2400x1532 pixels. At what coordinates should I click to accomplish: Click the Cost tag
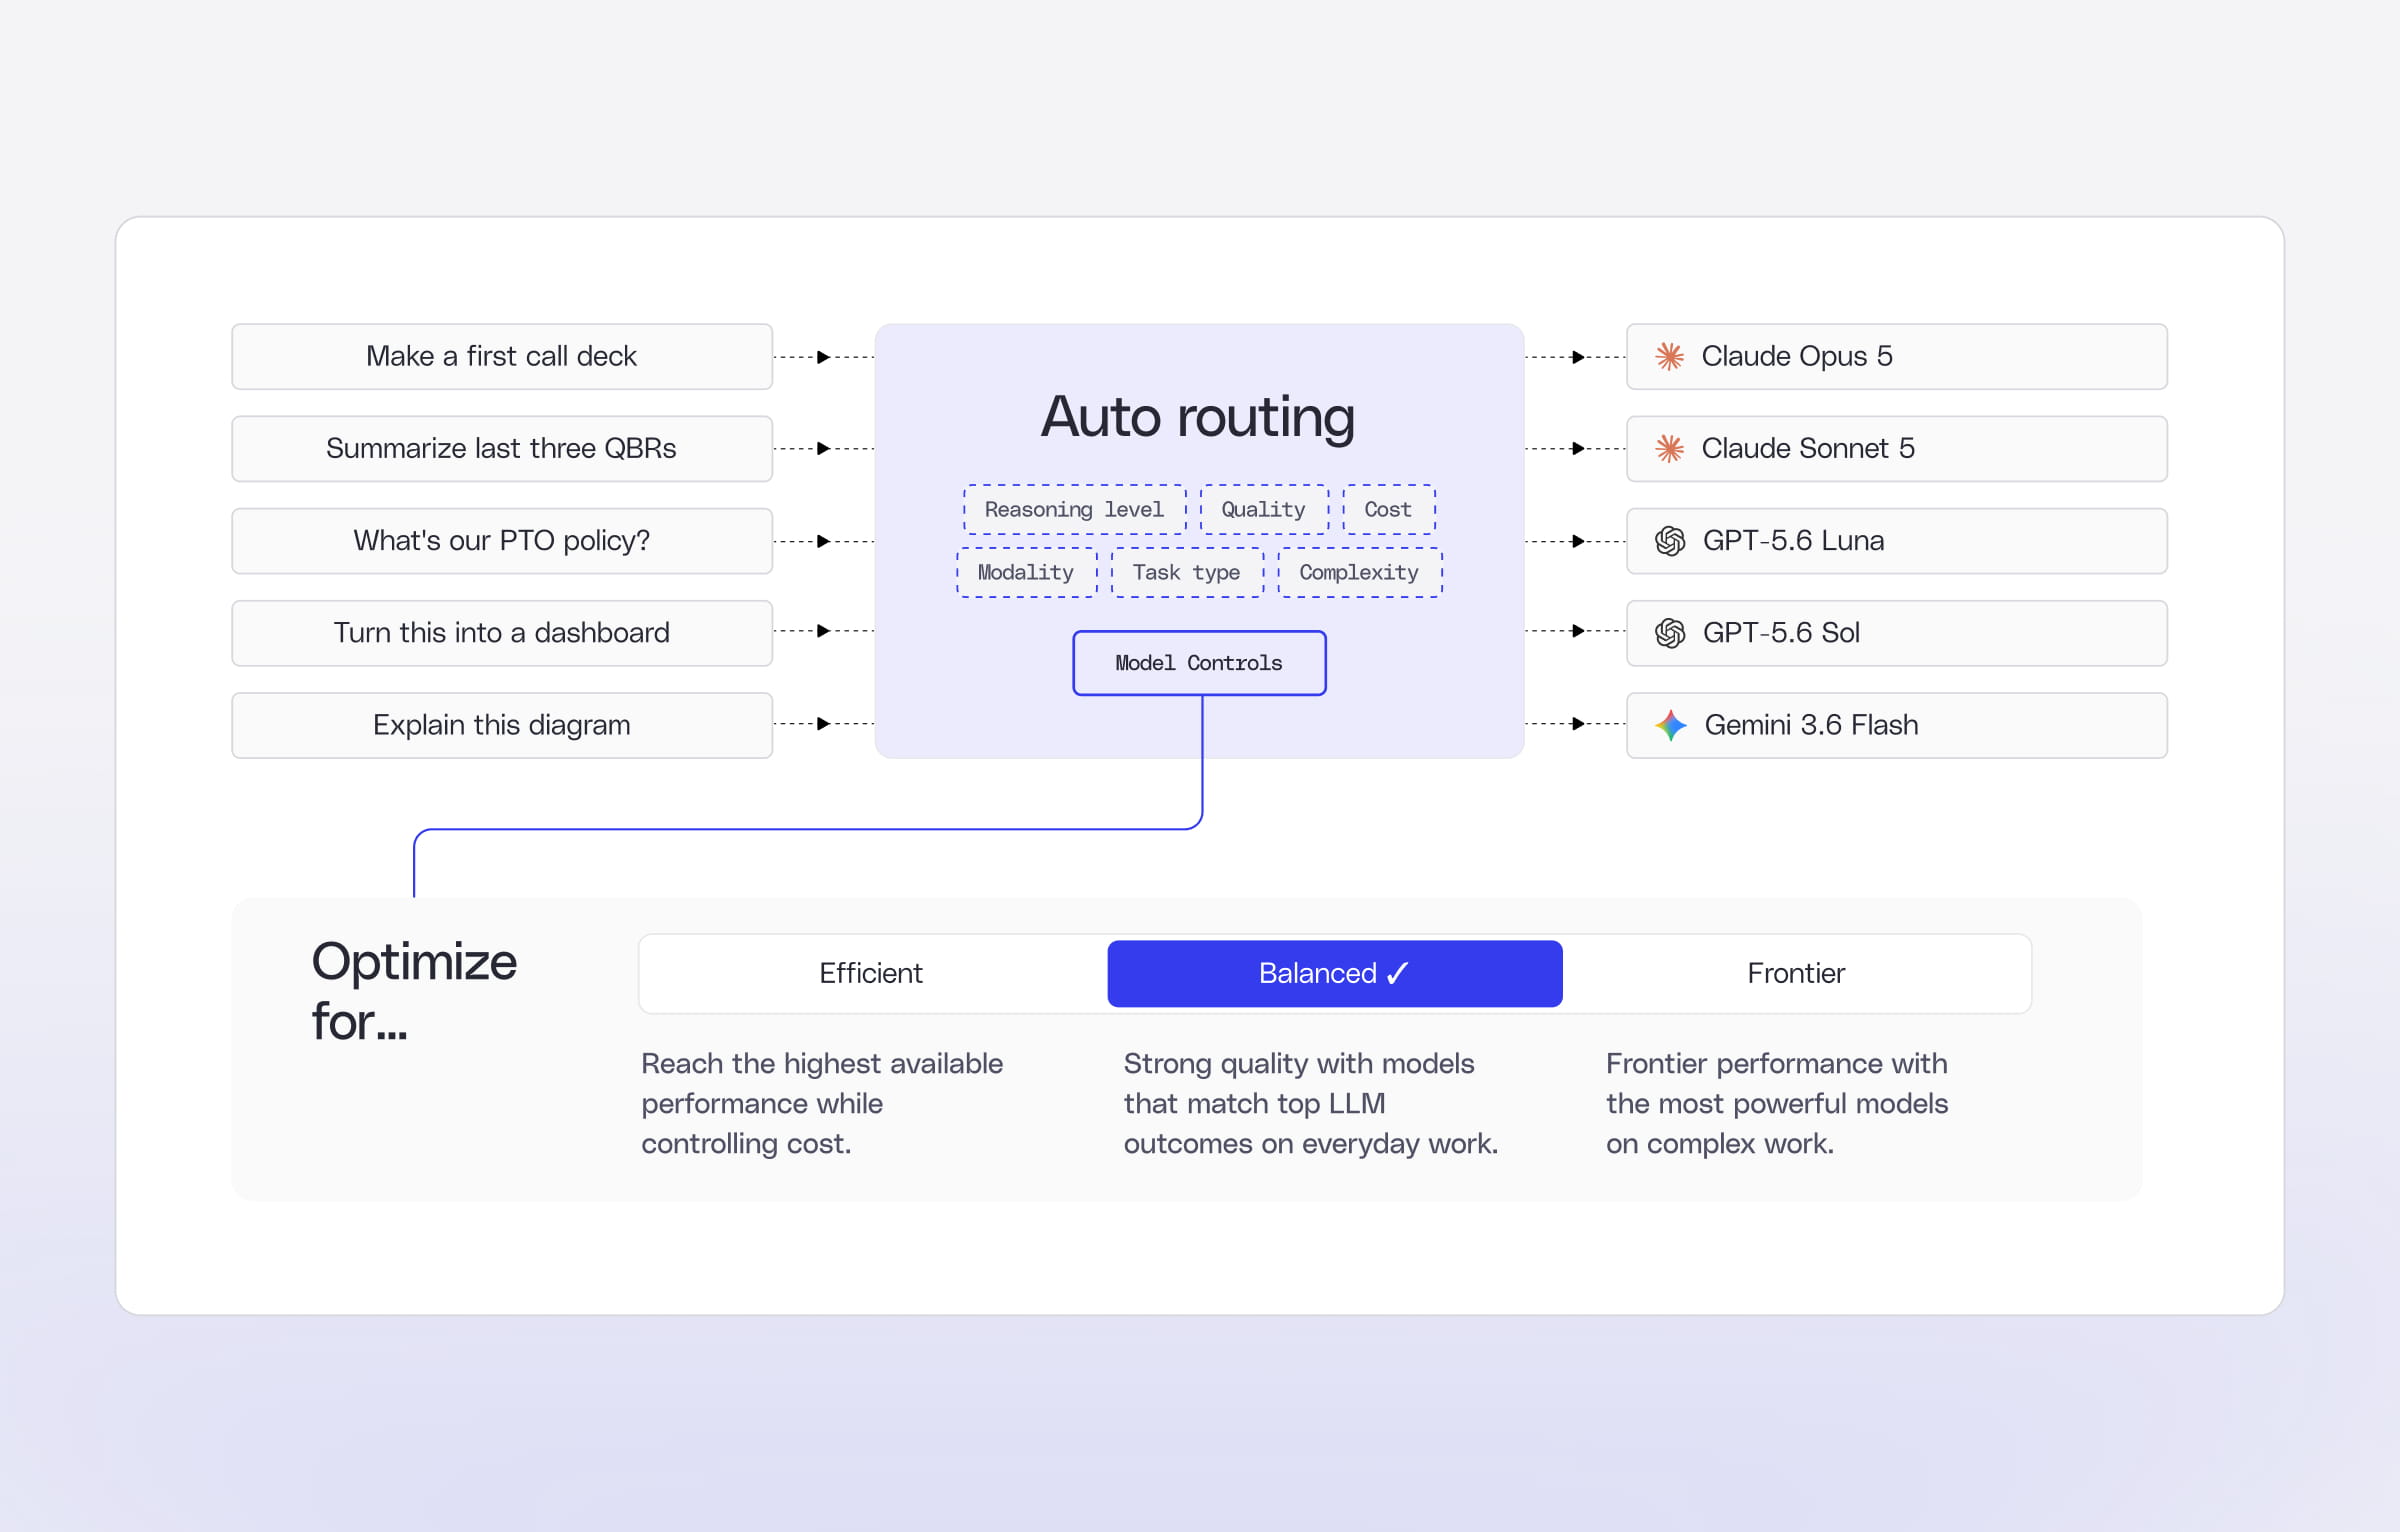1388,510
